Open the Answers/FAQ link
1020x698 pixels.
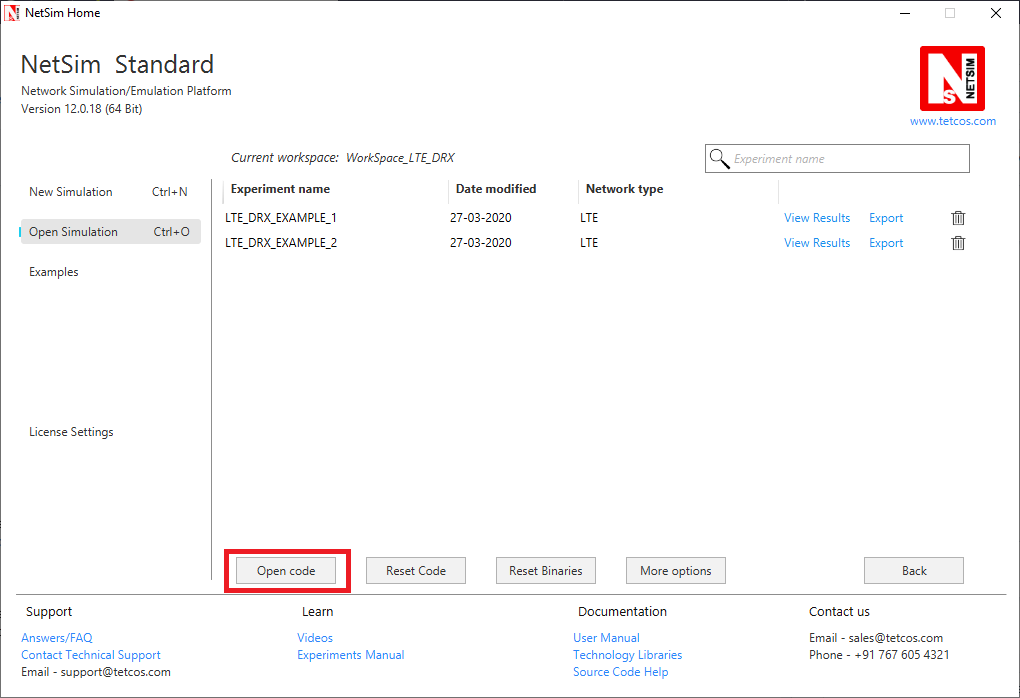[57, 638]
